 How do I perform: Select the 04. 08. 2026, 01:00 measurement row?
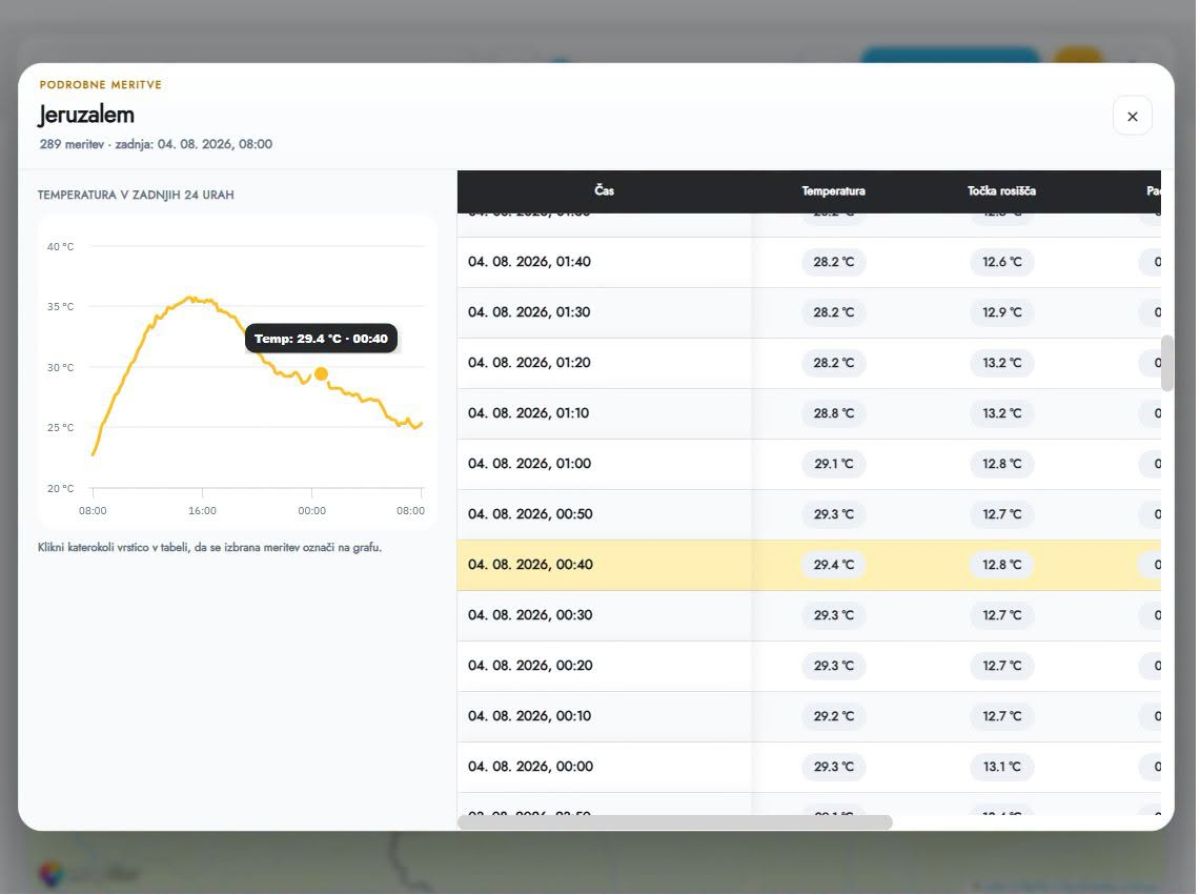(809, 464)
